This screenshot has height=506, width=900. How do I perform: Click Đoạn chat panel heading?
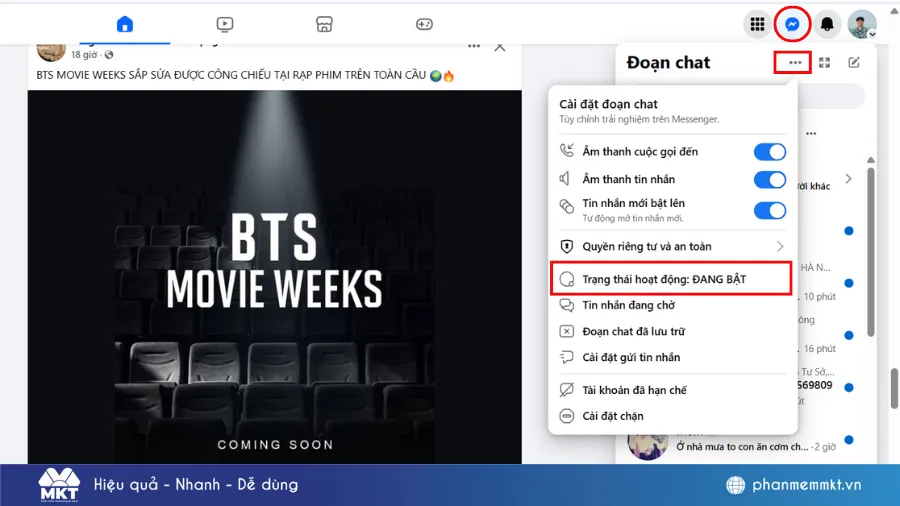668,63
